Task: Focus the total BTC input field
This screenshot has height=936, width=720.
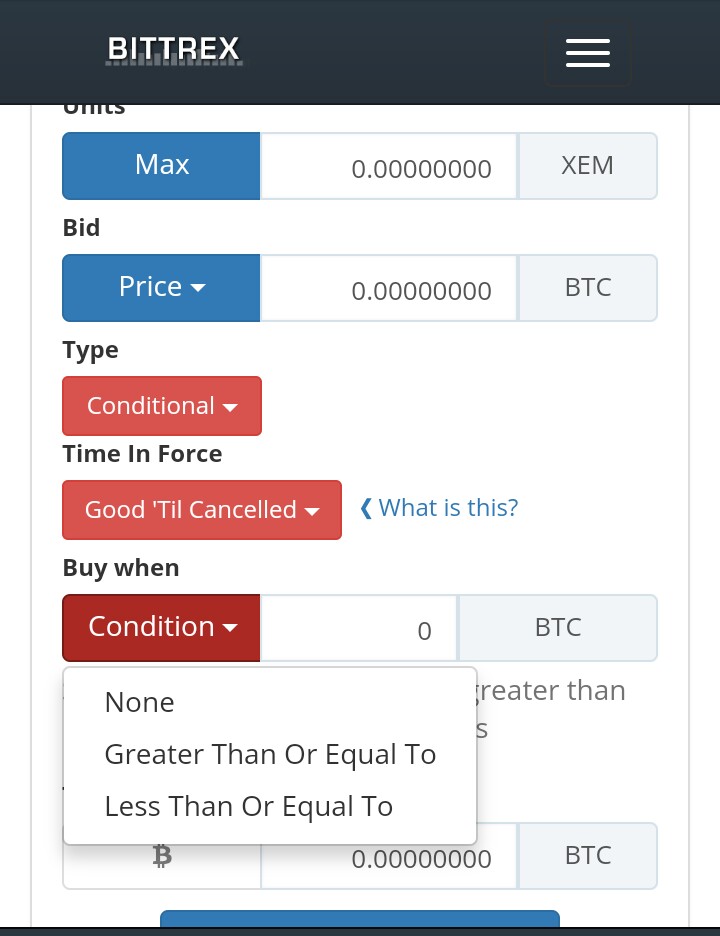Action: (x=389, y=856)
